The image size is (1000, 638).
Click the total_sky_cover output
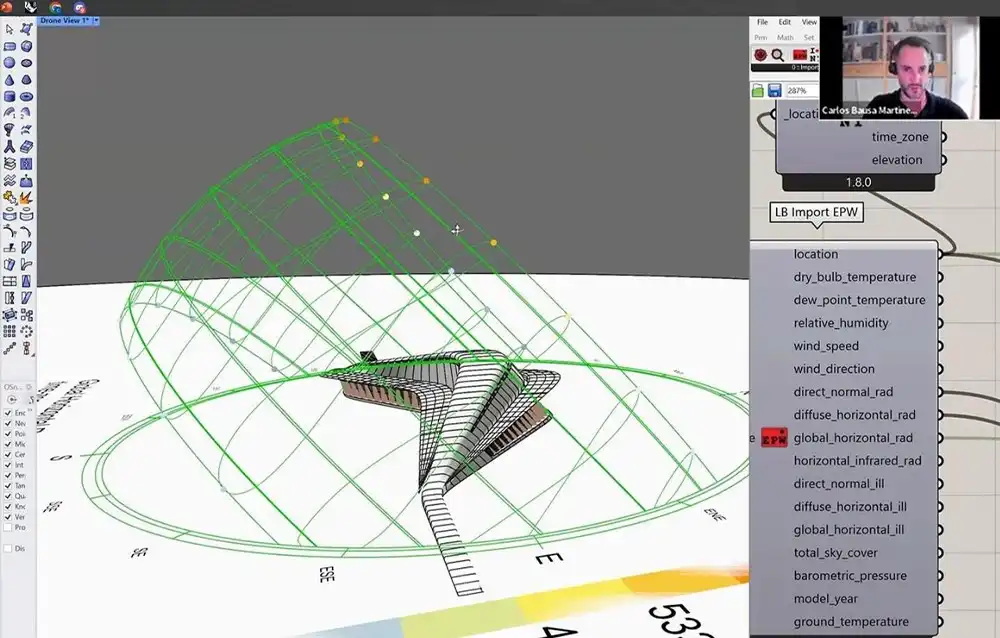point(835,553)
